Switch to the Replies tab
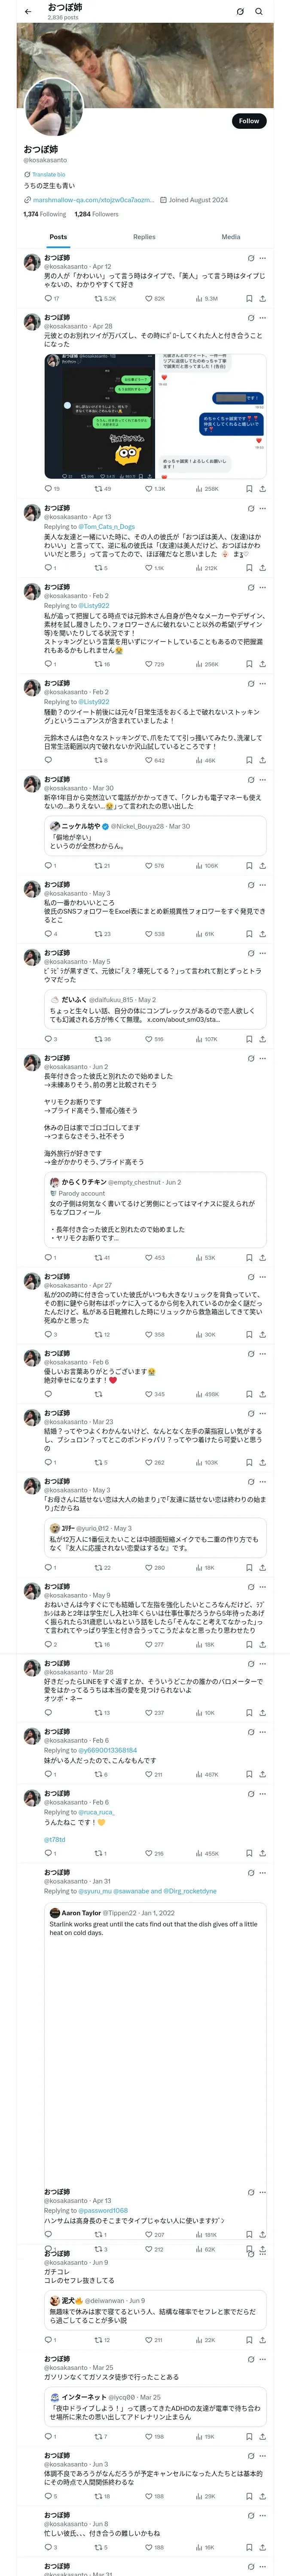The width and height of the screenshot is (290, 2576). (144, 237)
